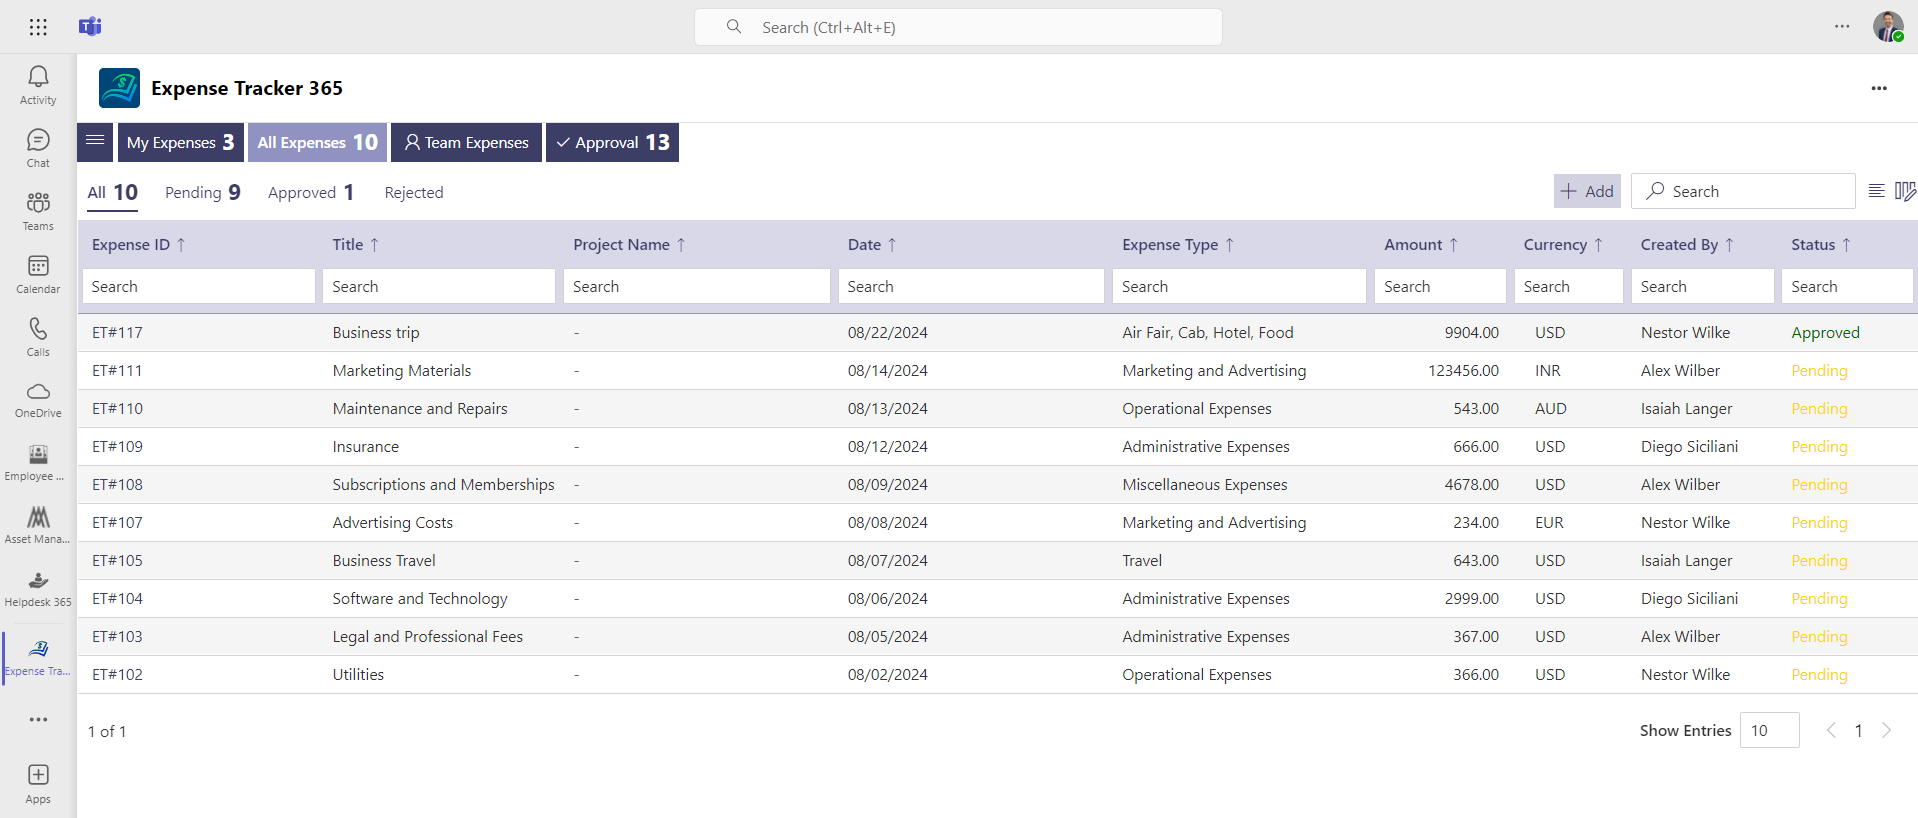1918x818 pixels.
Task: Click Subscriptions and Memberships title
Action: click(x=443, y=484)
